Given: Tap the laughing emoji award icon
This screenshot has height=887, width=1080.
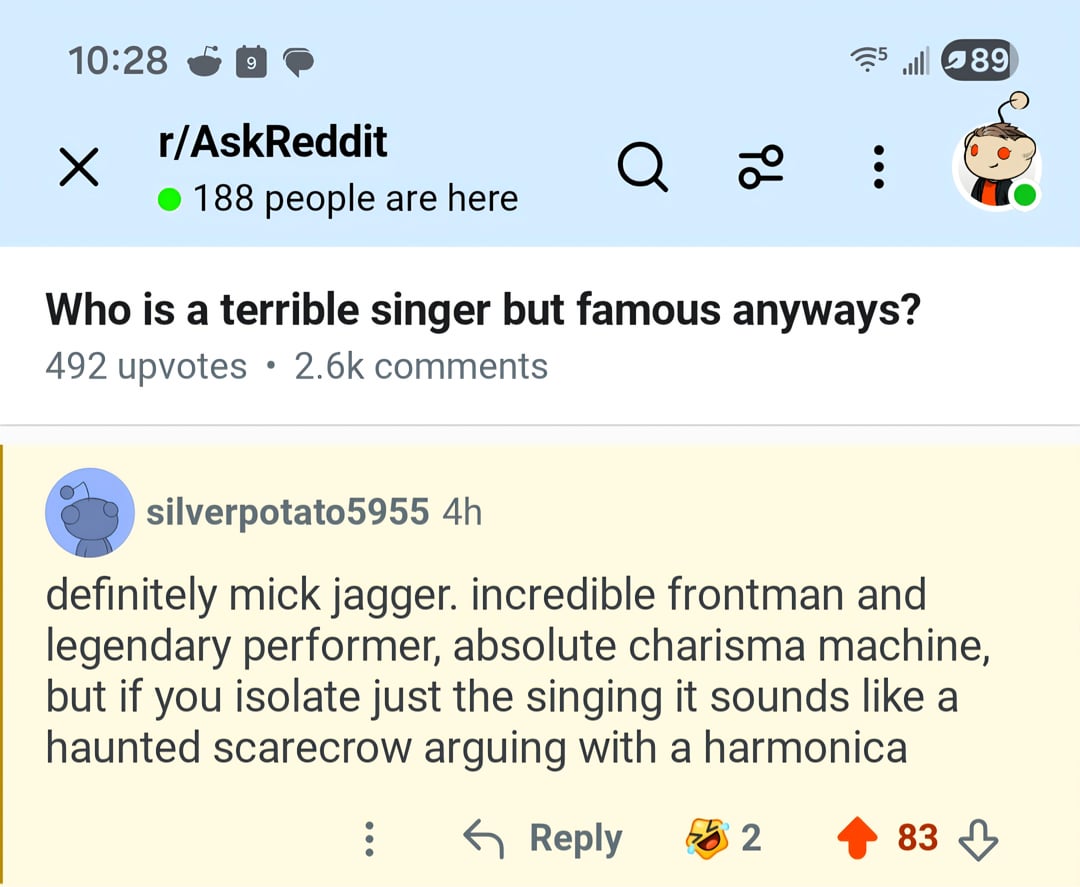Looking at the screenshot, I should click(706, 838).
